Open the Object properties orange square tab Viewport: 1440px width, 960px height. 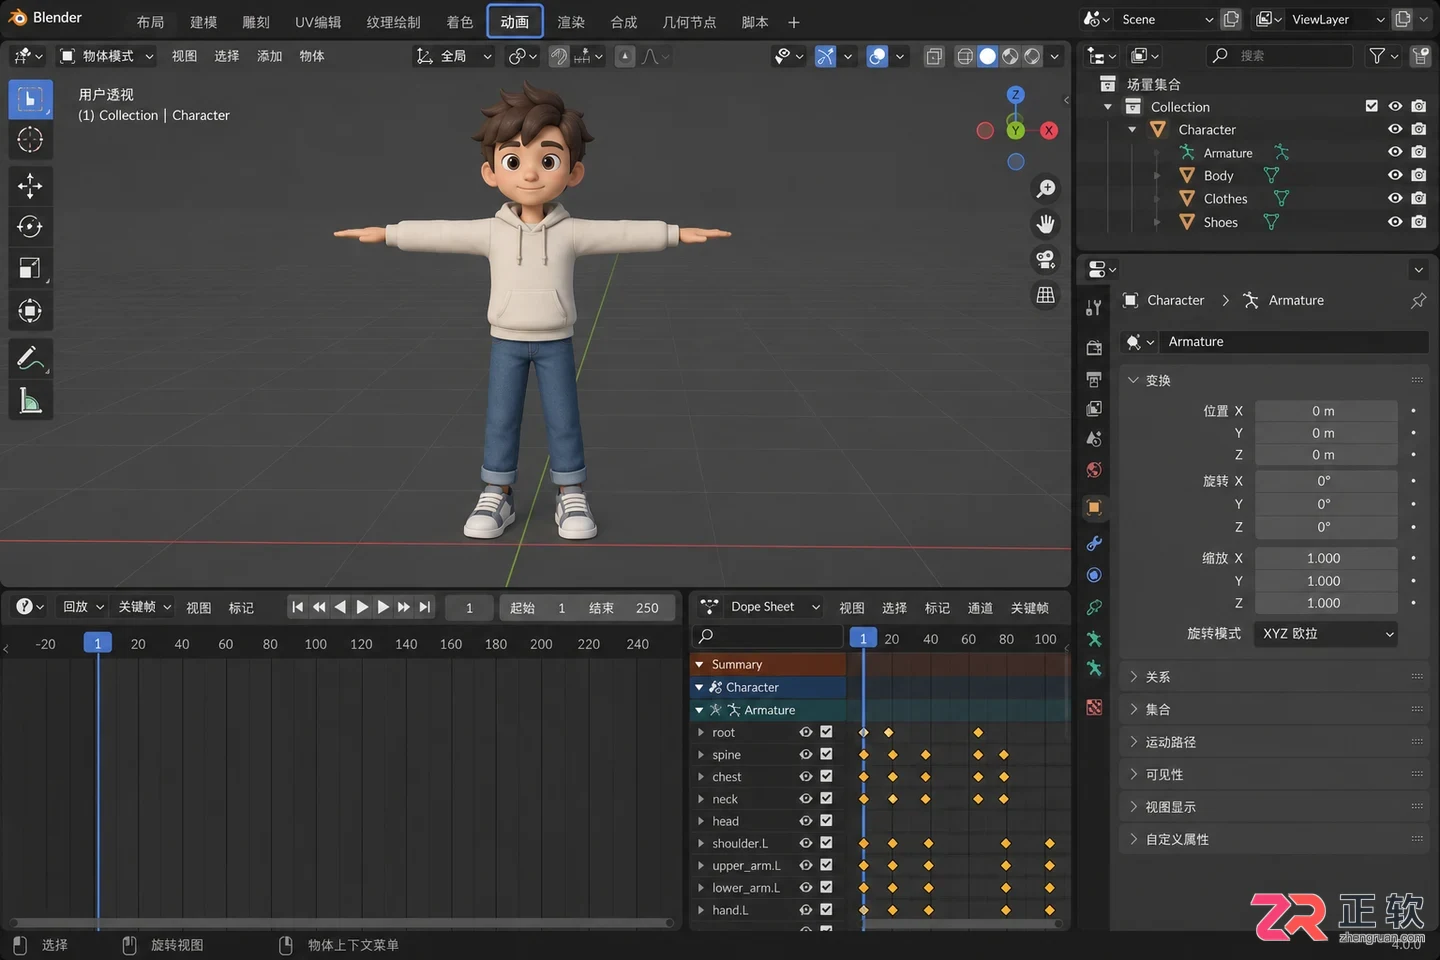coord(1094,507)
